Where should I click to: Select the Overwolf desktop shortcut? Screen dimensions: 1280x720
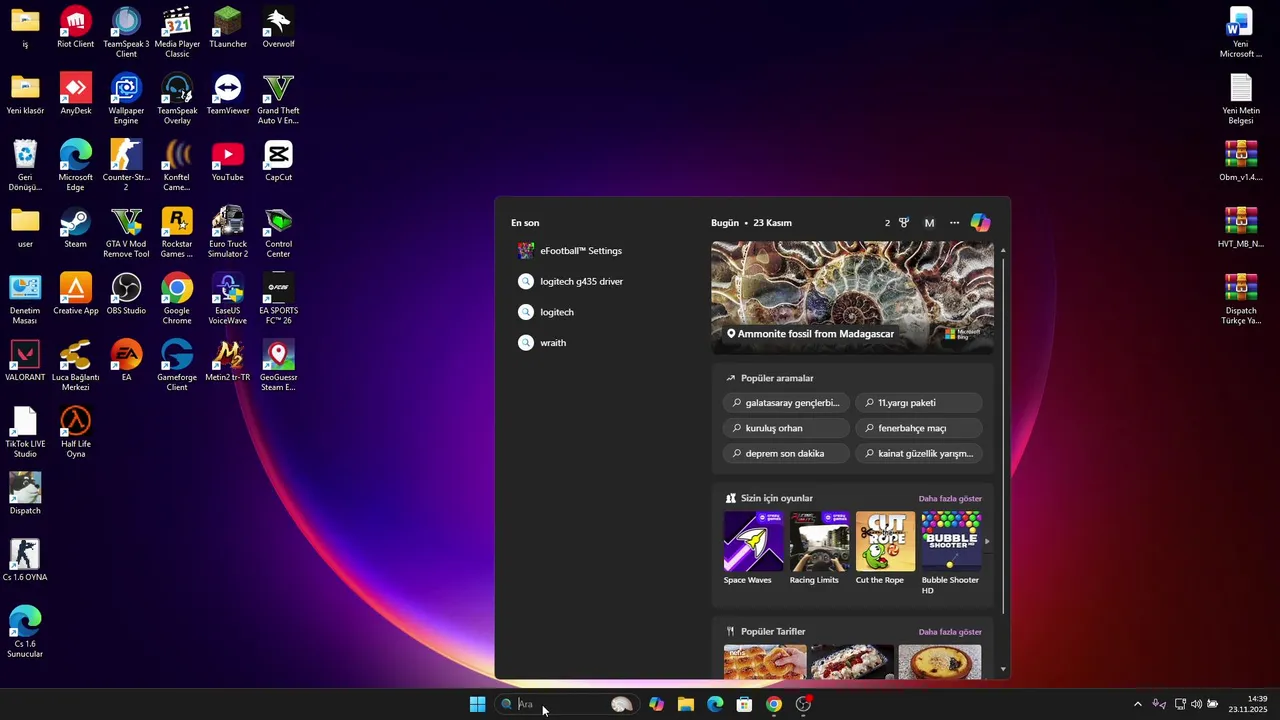(278, 27)
